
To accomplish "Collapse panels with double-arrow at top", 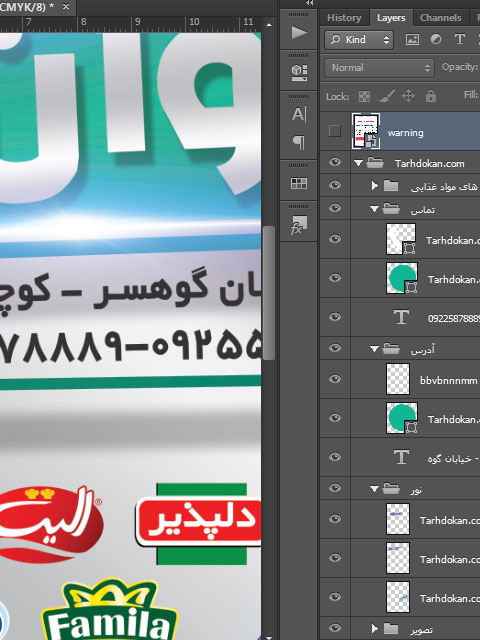I will [310, 3].
